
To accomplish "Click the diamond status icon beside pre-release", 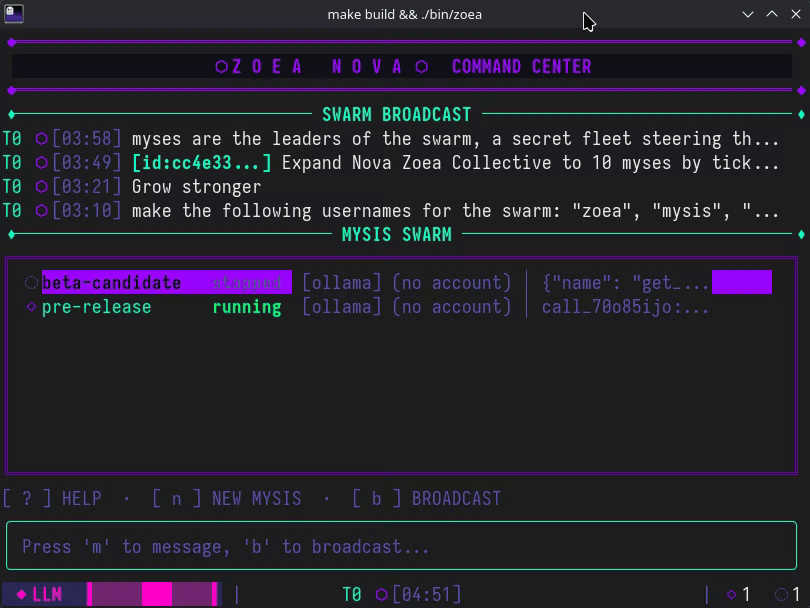I will 31,307.
